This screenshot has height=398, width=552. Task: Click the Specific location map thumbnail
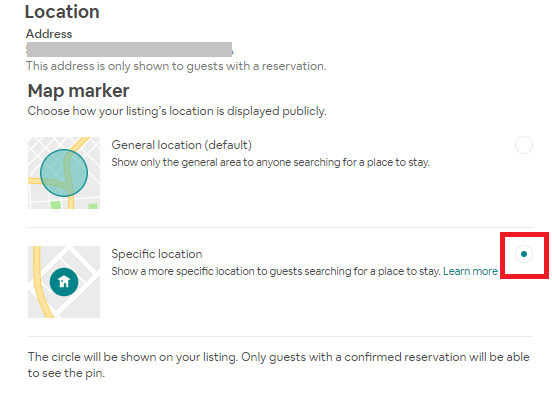64,282
